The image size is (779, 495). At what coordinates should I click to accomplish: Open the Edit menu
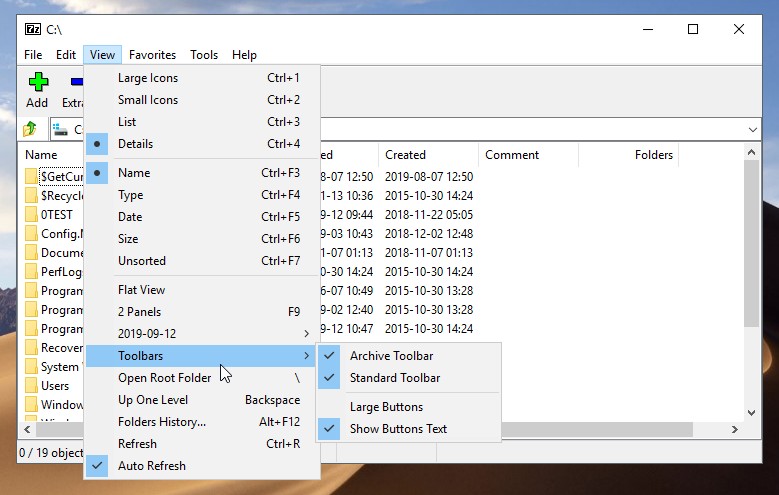pyautogui.click(x=66, y=55)
